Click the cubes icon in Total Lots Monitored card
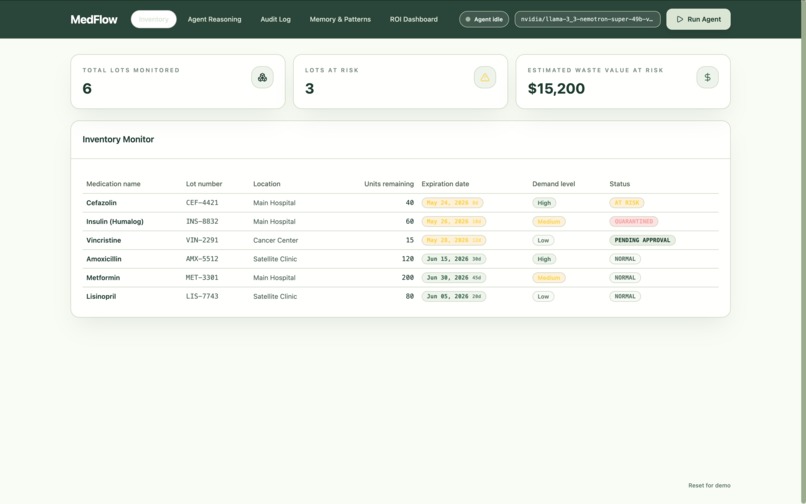Screen dimensions: 806x504 point(262,77)
